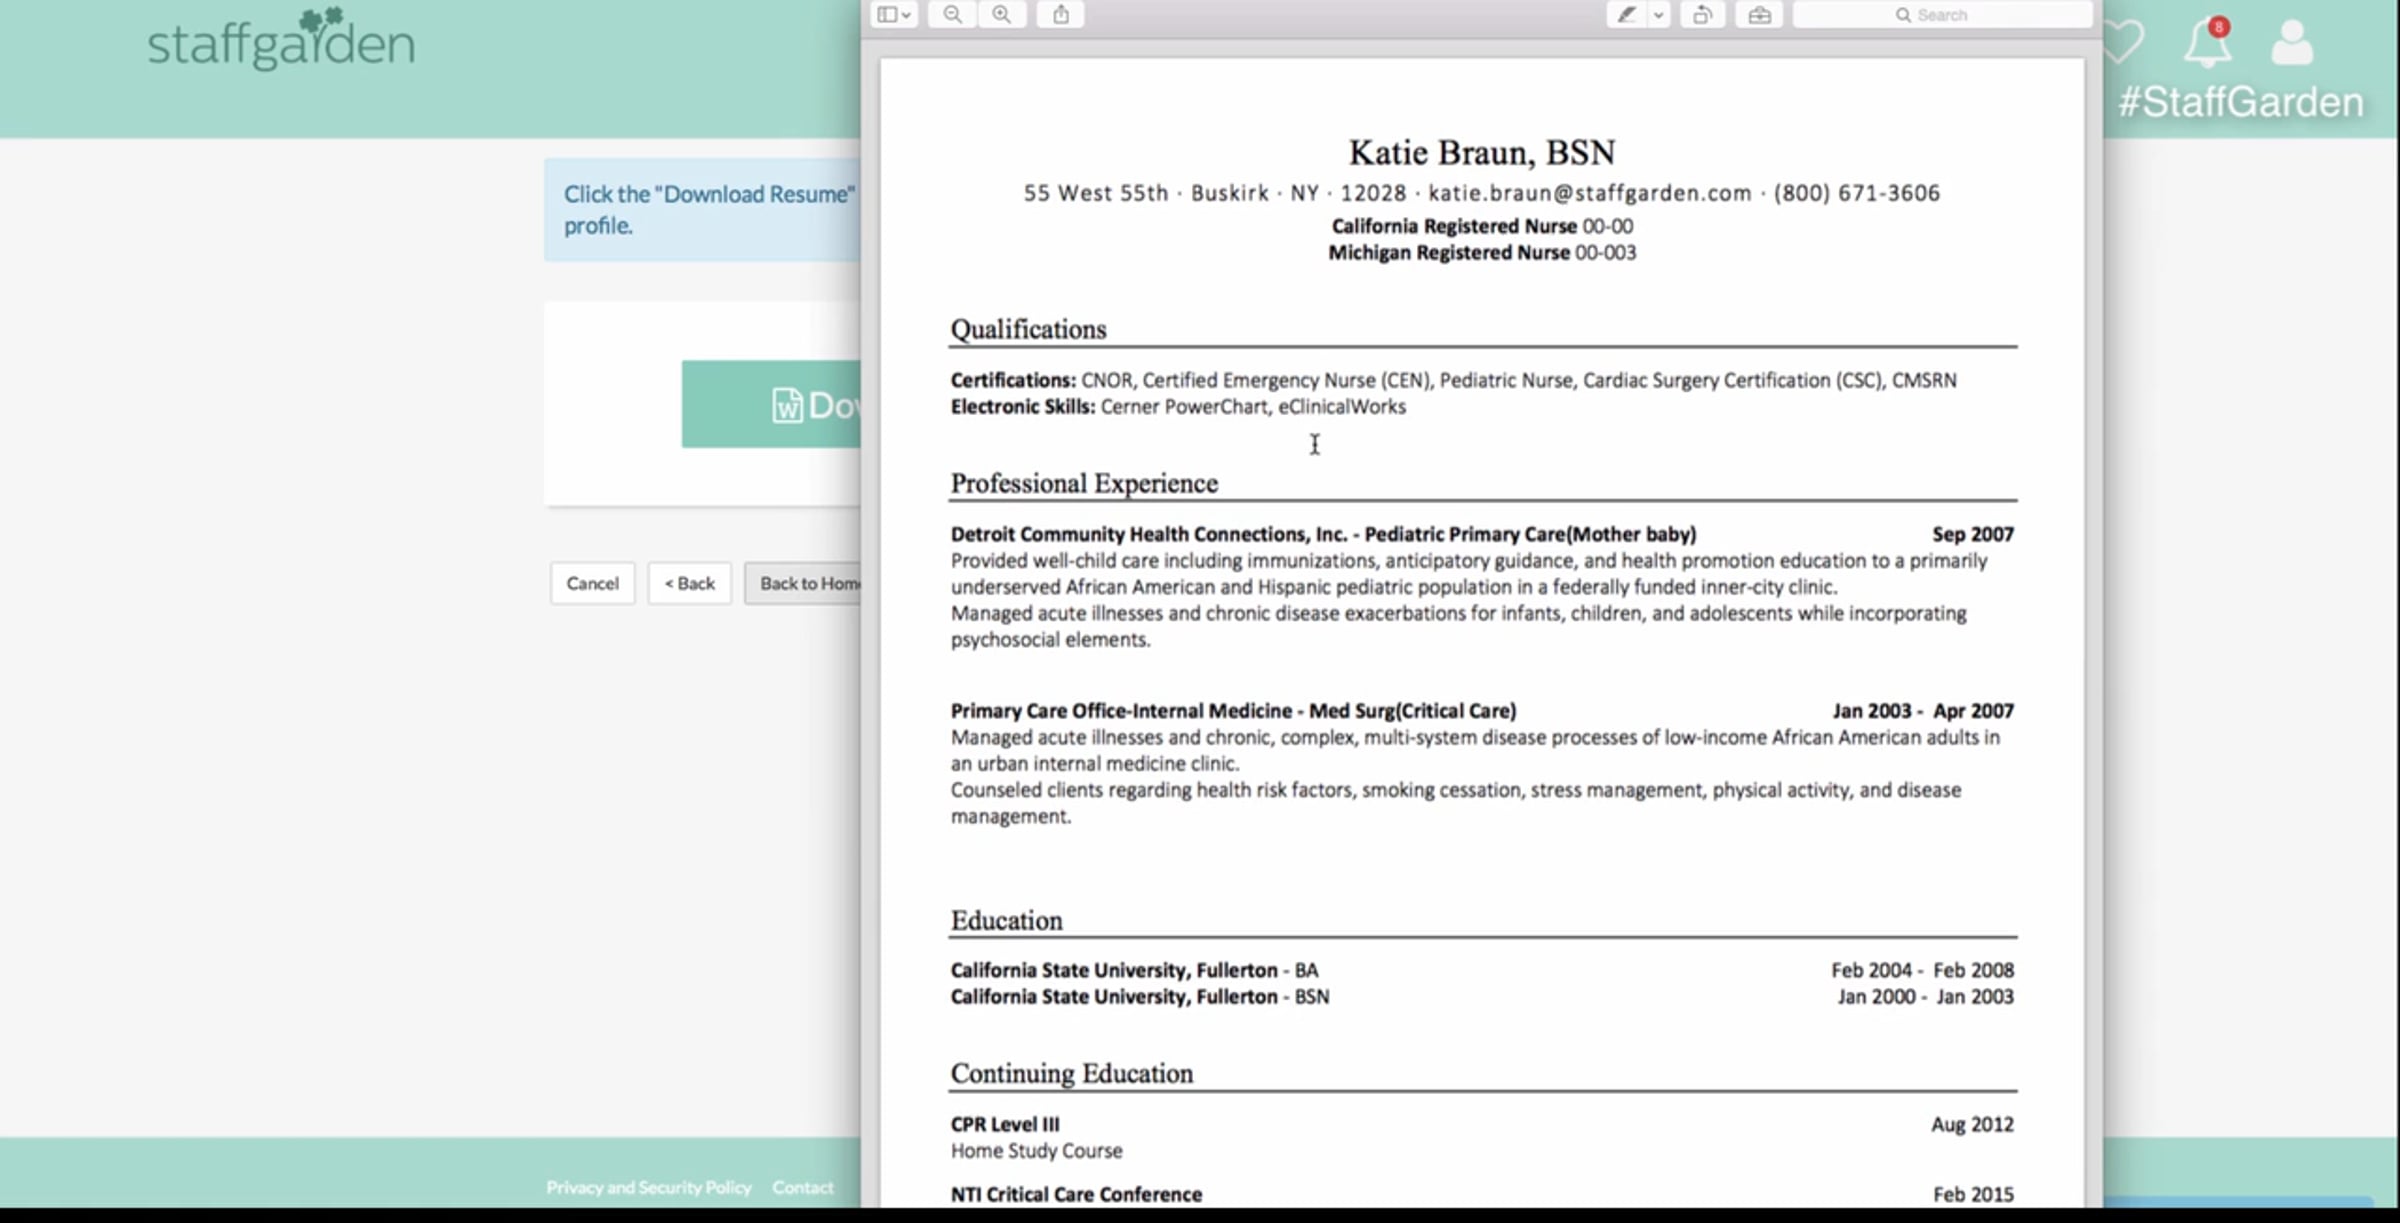Image resolution: width=2400 pixels, height=1223 pixels.
Task: Zoom in on the resume document
Action: 1001,15
